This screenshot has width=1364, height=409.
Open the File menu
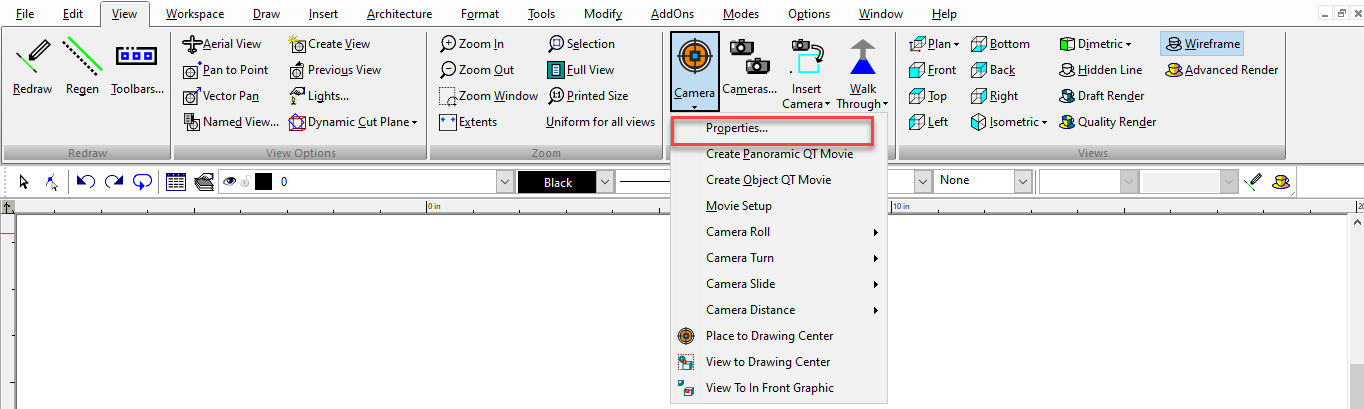(25, 14)
